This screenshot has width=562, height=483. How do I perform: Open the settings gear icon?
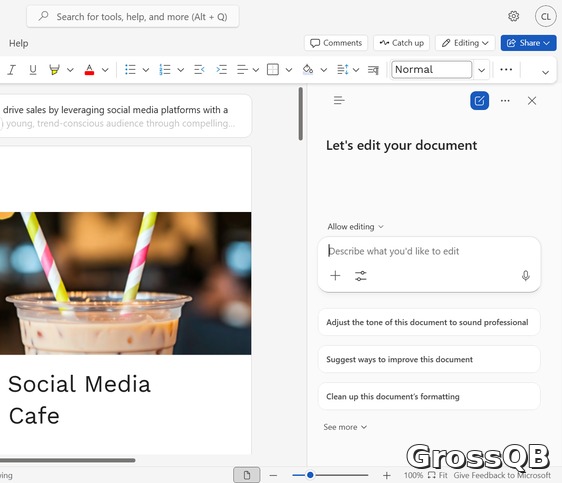click(513, 16)
